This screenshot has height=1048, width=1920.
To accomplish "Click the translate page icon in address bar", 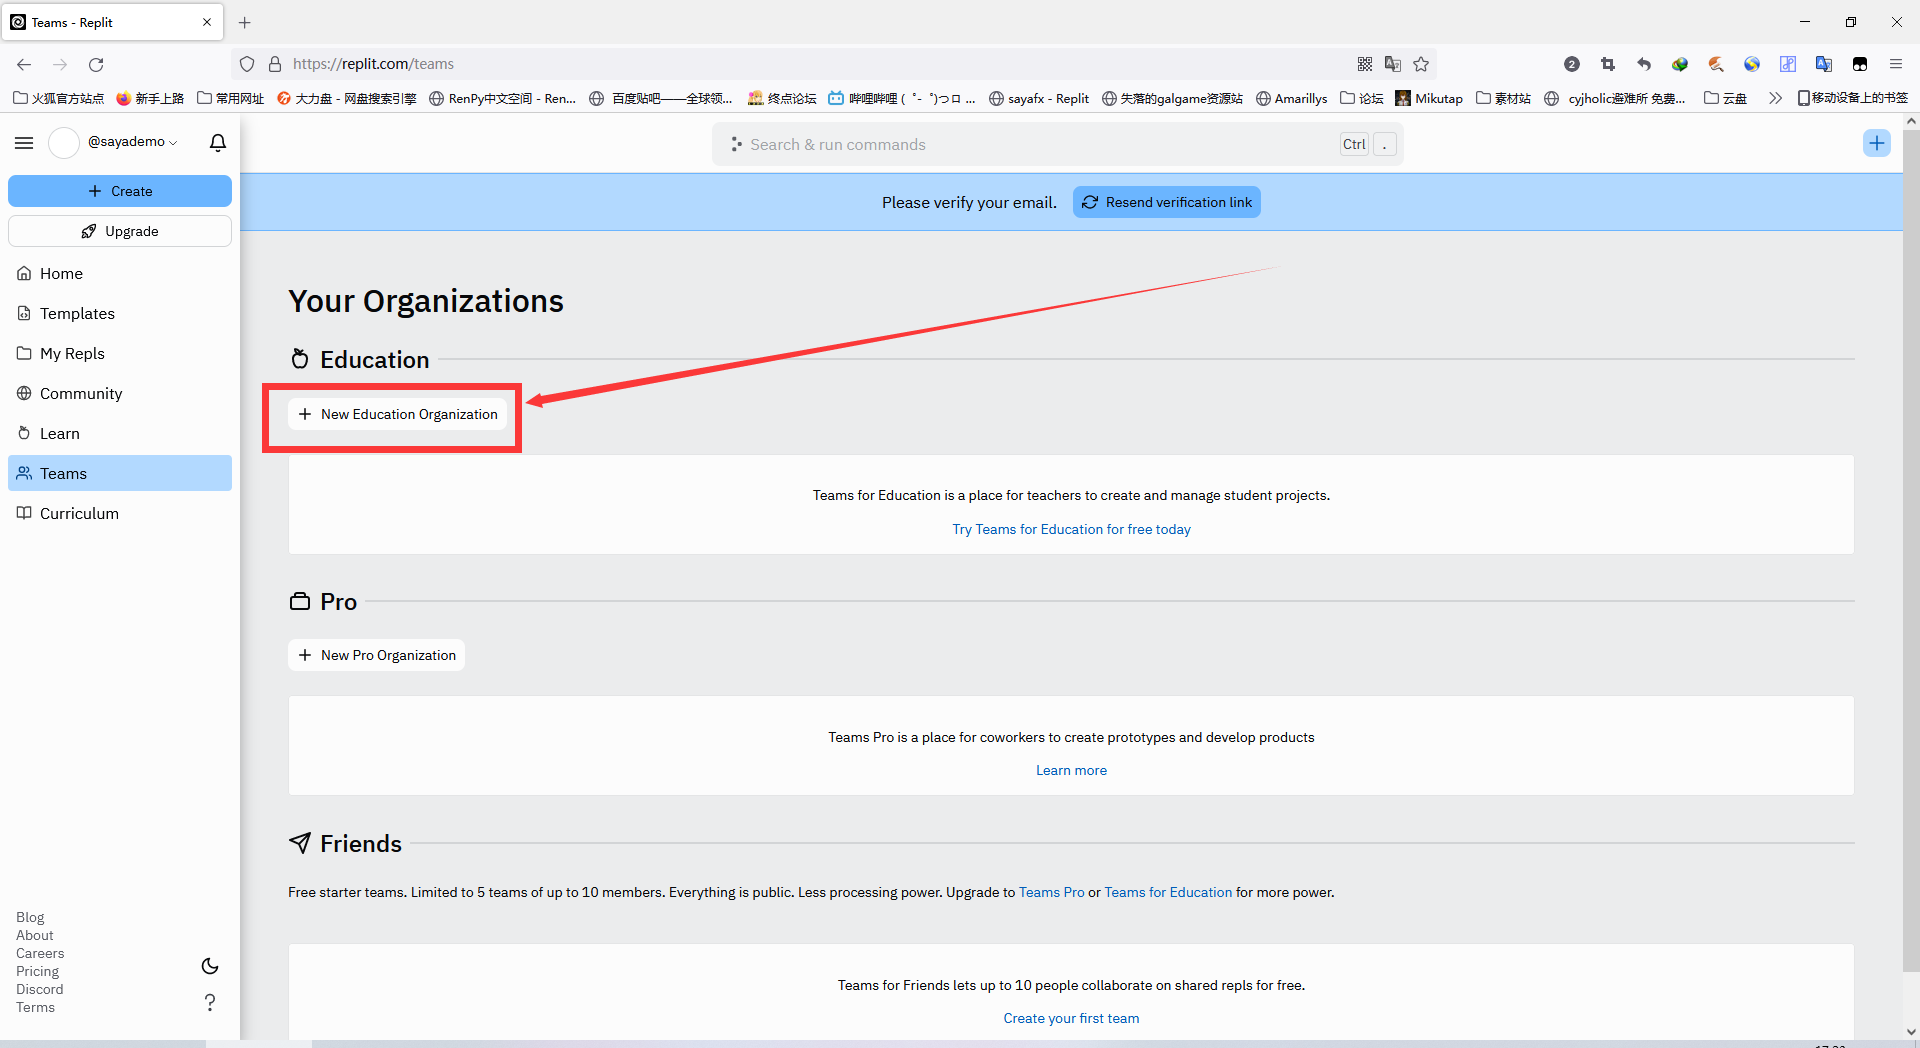I will (1393, 64).
